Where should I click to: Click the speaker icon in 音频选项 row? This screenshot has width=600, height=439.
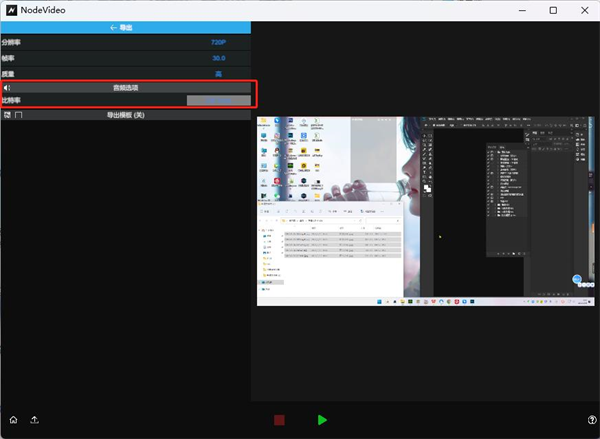[7, 88]
